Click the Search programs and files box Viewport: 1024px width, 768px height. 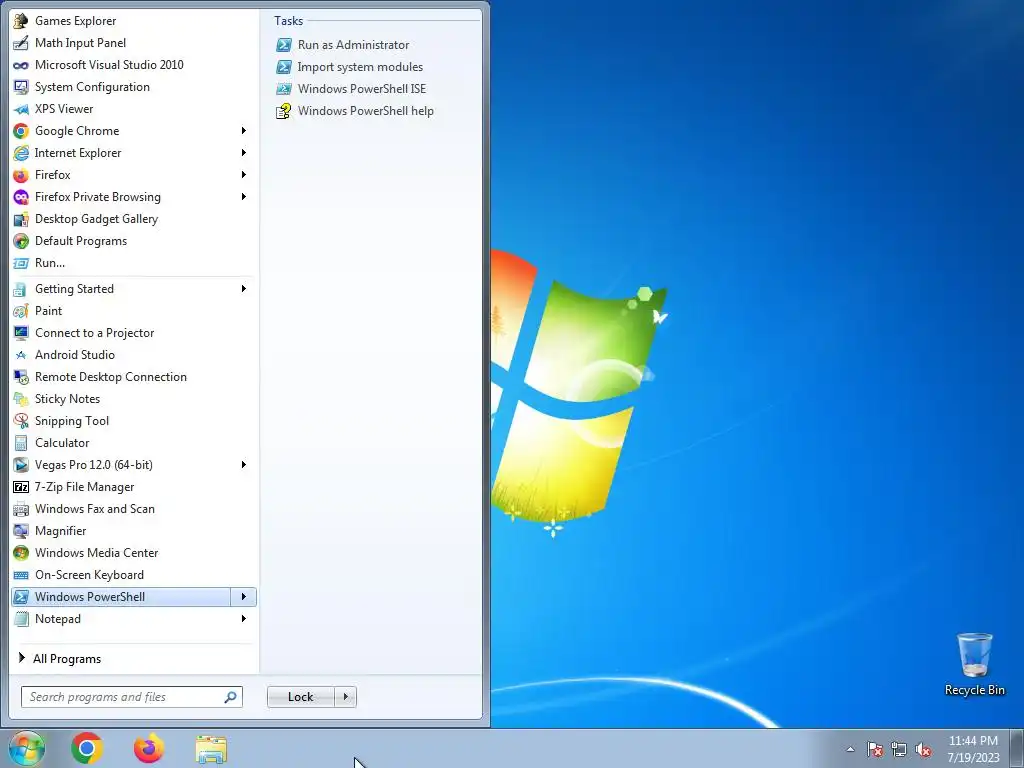coord(131,697)
